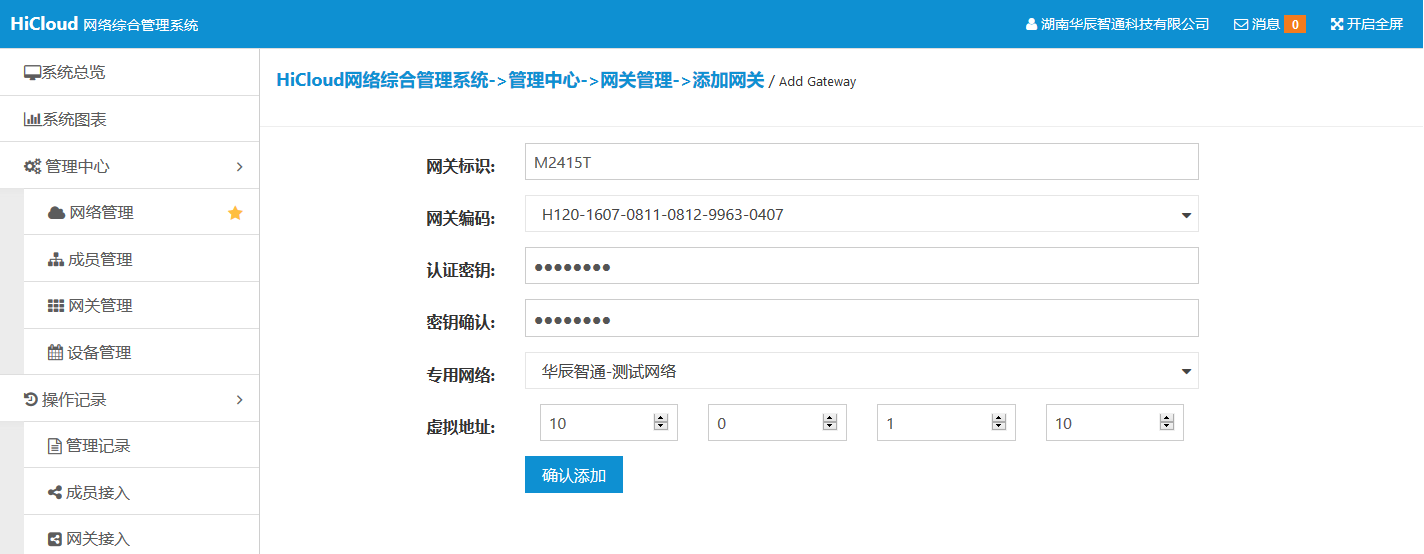Click the cloud icon next to 网络管理
The image size is (1424, 554).
pos(57,213)
